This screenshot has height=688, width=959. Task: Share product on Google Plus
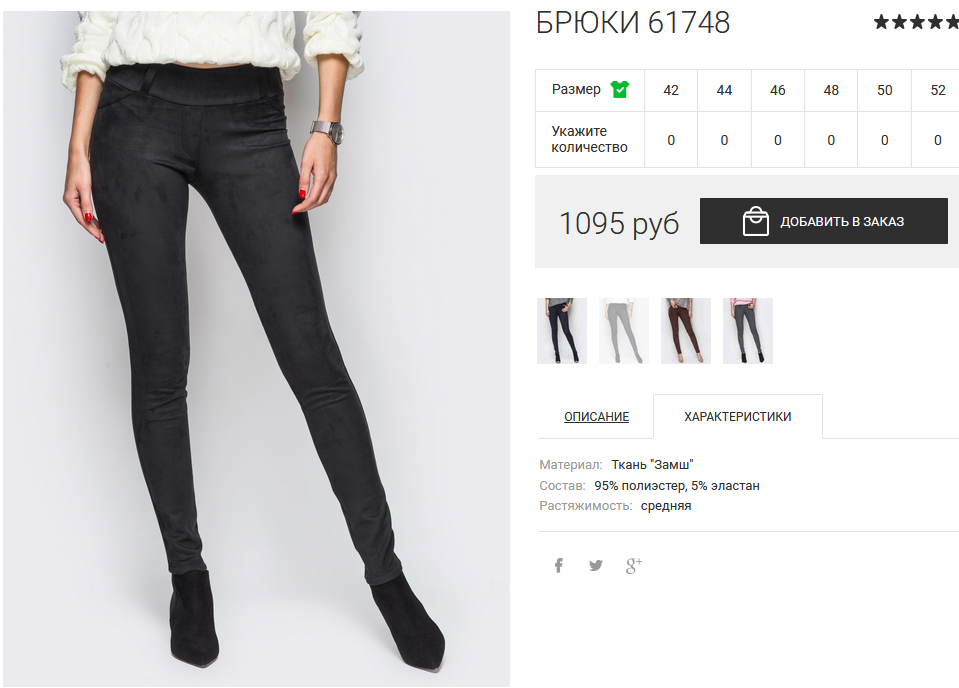pyautogui.click(x=634, y=566)
